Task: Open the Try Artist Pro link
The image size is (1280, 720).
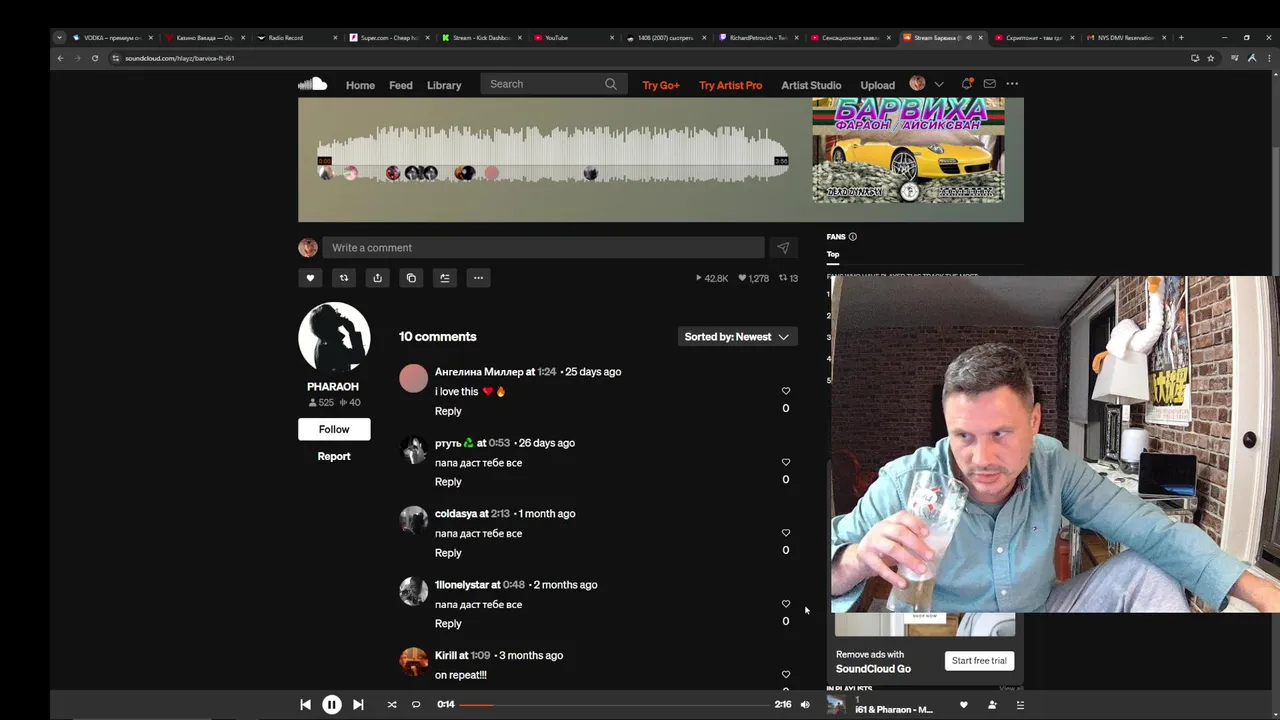Action: tap(730, 85)
